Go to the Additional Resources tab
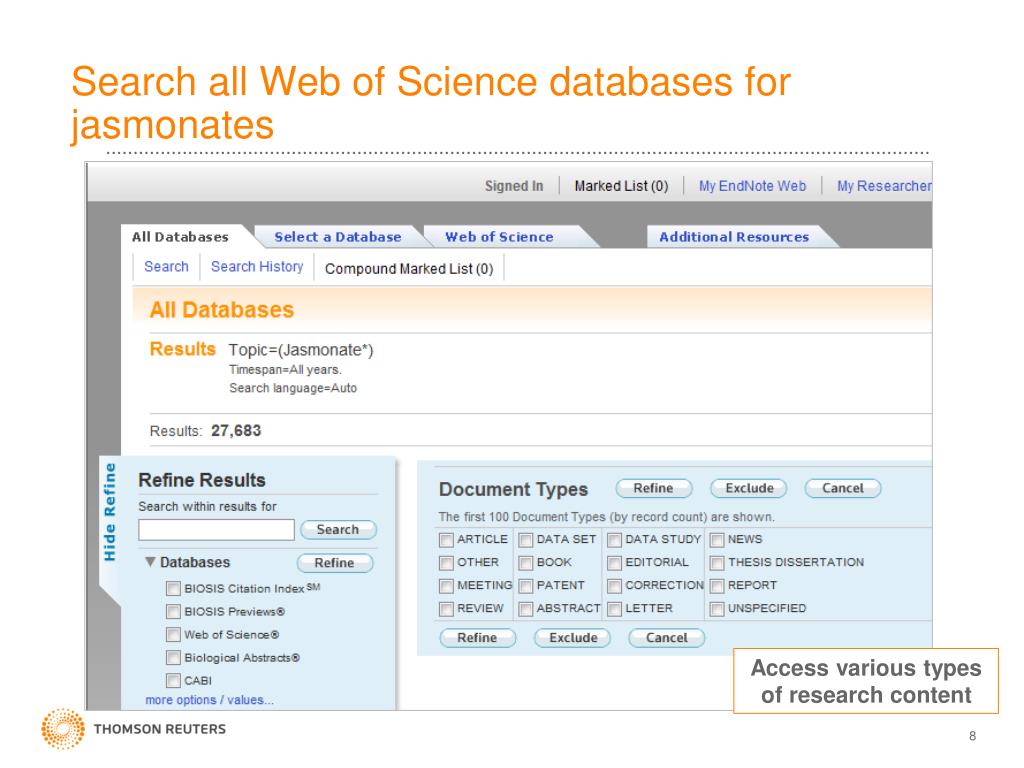The image size is (1024, 768). (x=734, y=237)
